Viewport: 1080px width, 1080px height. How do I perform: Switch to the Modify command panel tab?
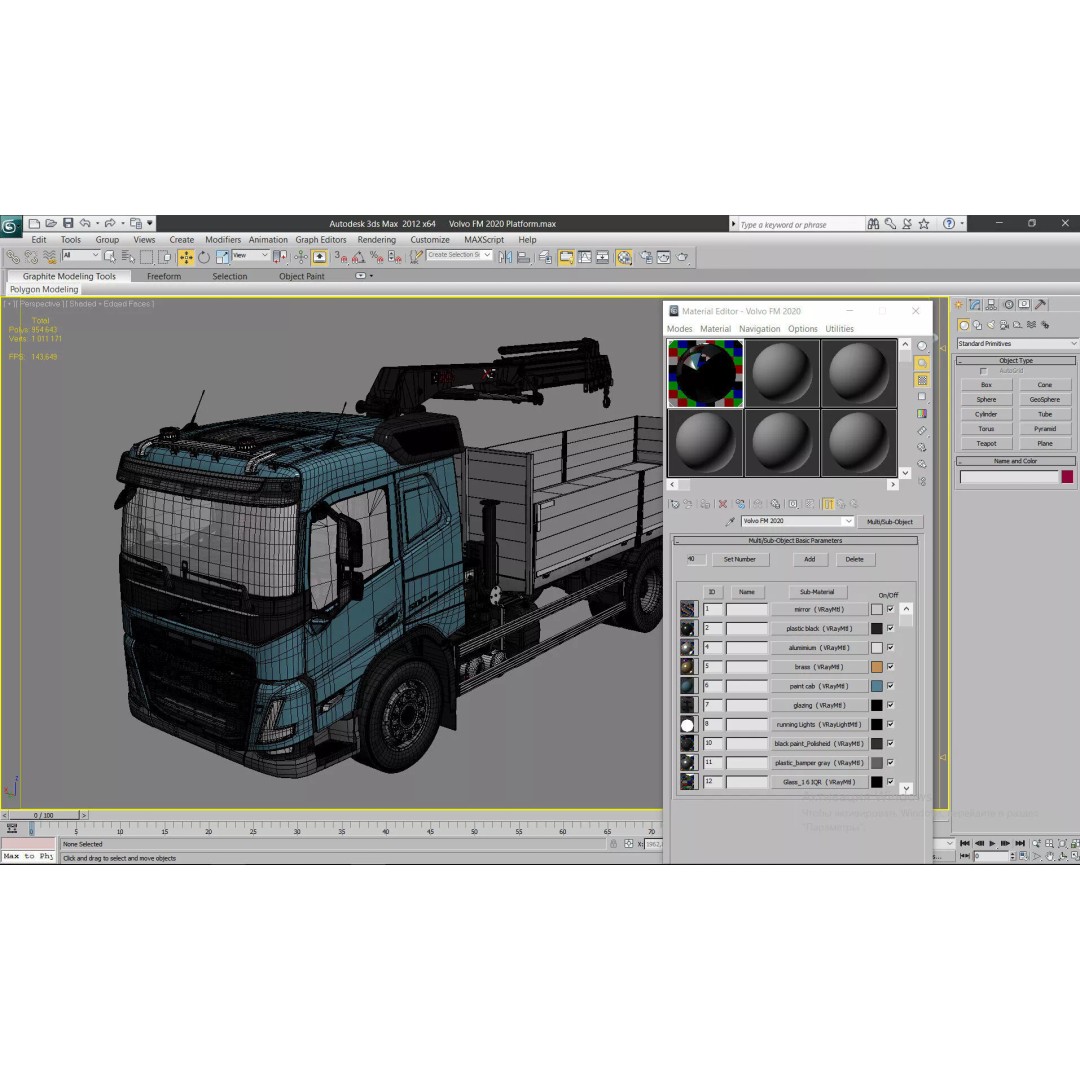point(975,304)
